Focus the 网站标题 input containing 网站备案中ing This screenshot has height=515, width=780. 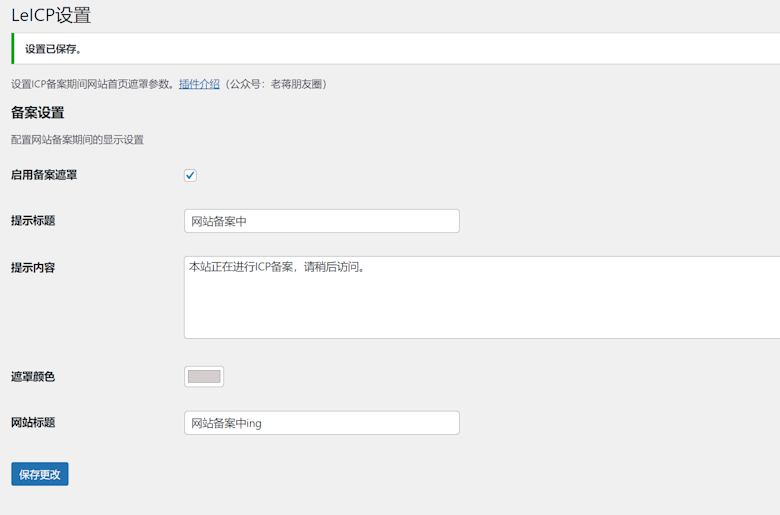(x=321, y=423)
